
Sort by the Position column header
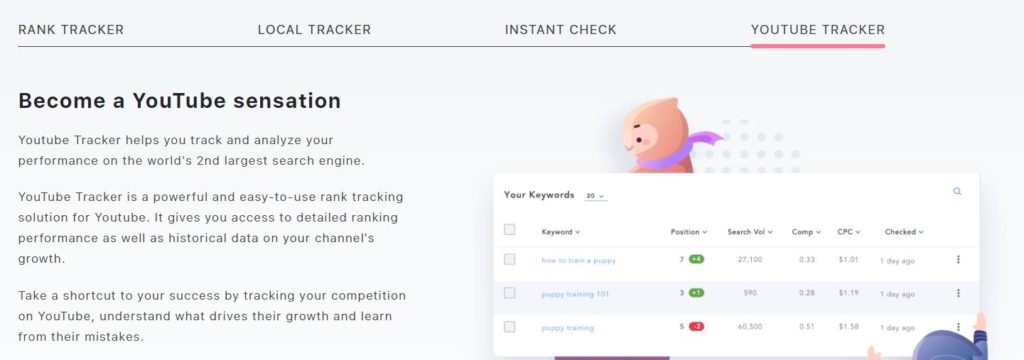[688, 232]
